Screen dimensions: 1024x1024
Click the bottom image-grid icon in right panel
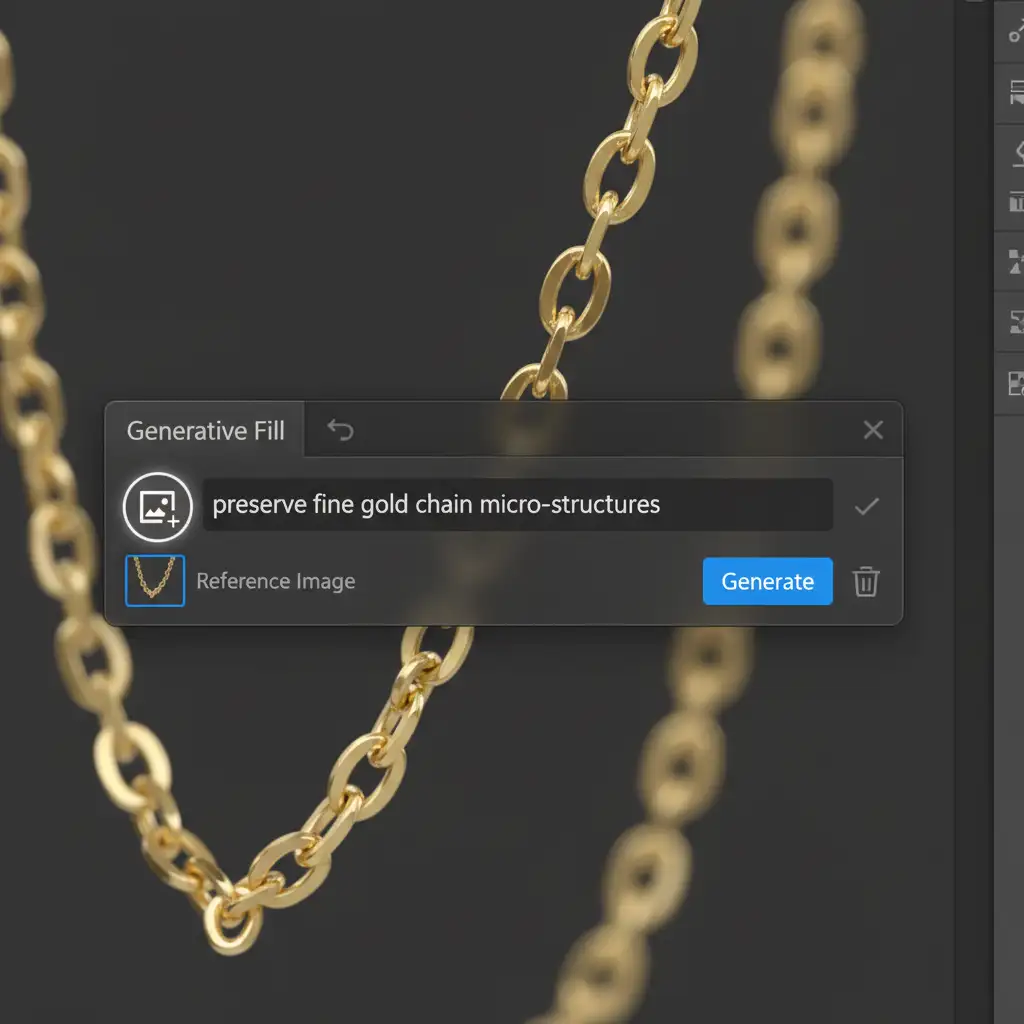coord(1015,382)
